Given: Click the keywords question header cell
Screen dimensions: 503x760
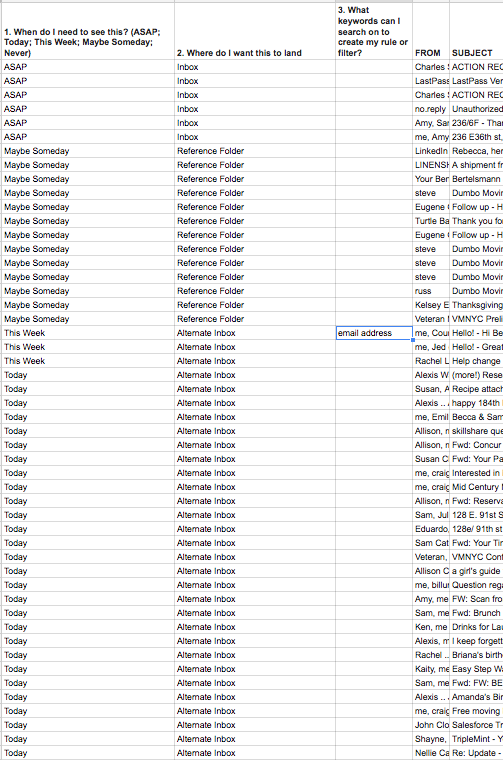Looking at the screenshot, I should [374, 32].
